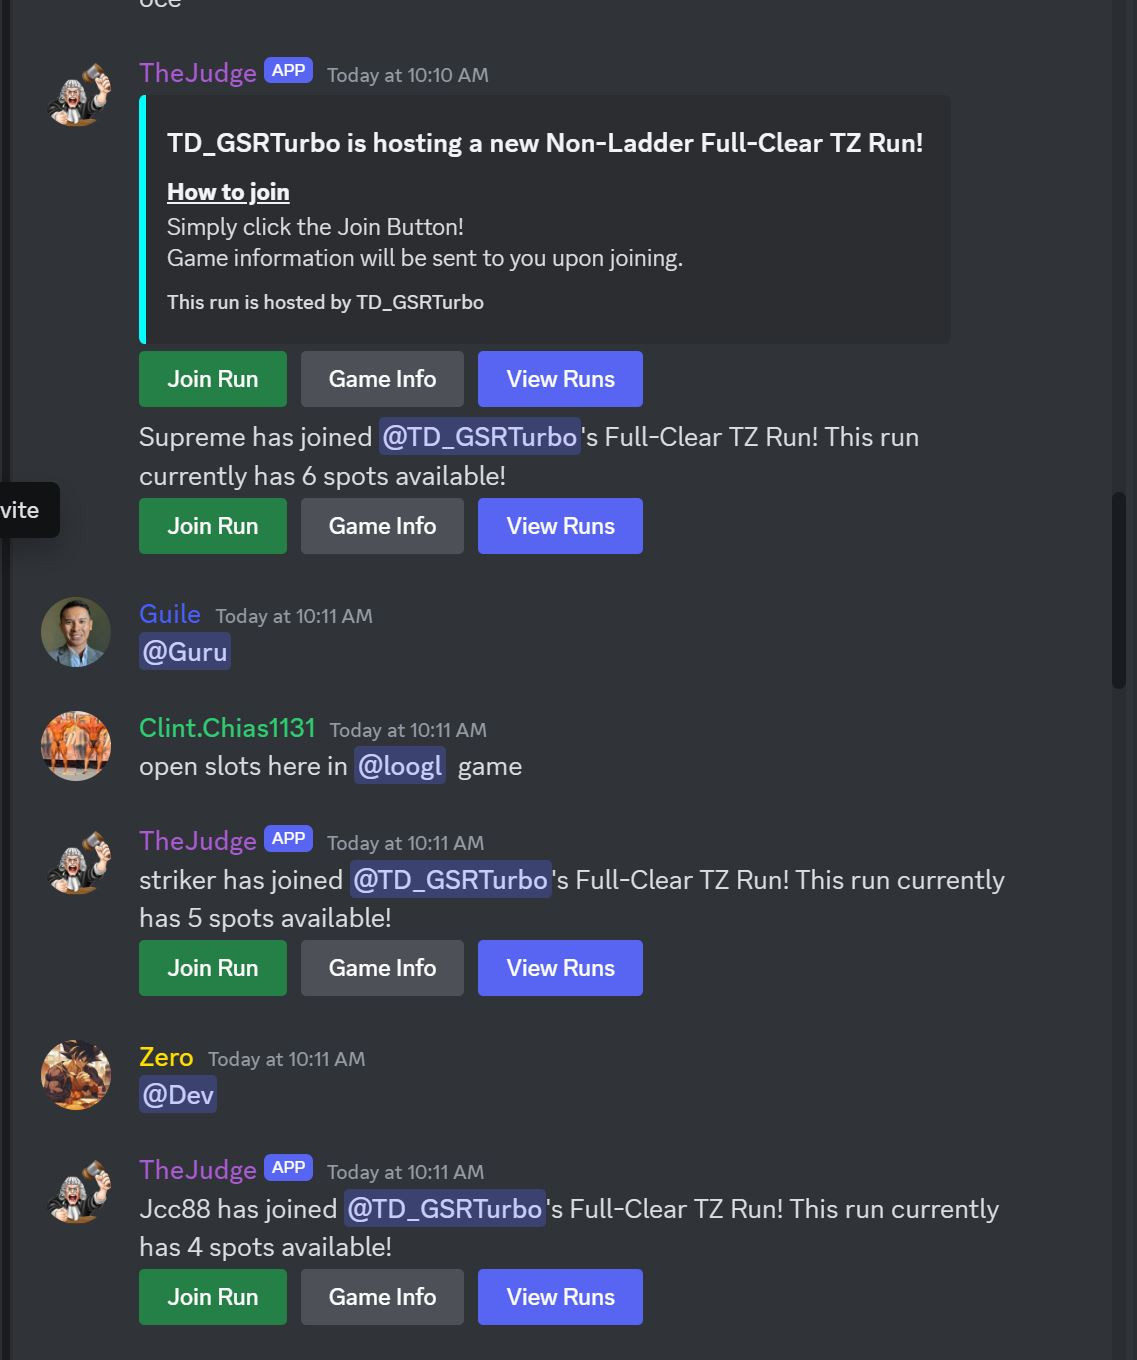Open Game Info under the Supreme joined message

click(x=382, y=526)
